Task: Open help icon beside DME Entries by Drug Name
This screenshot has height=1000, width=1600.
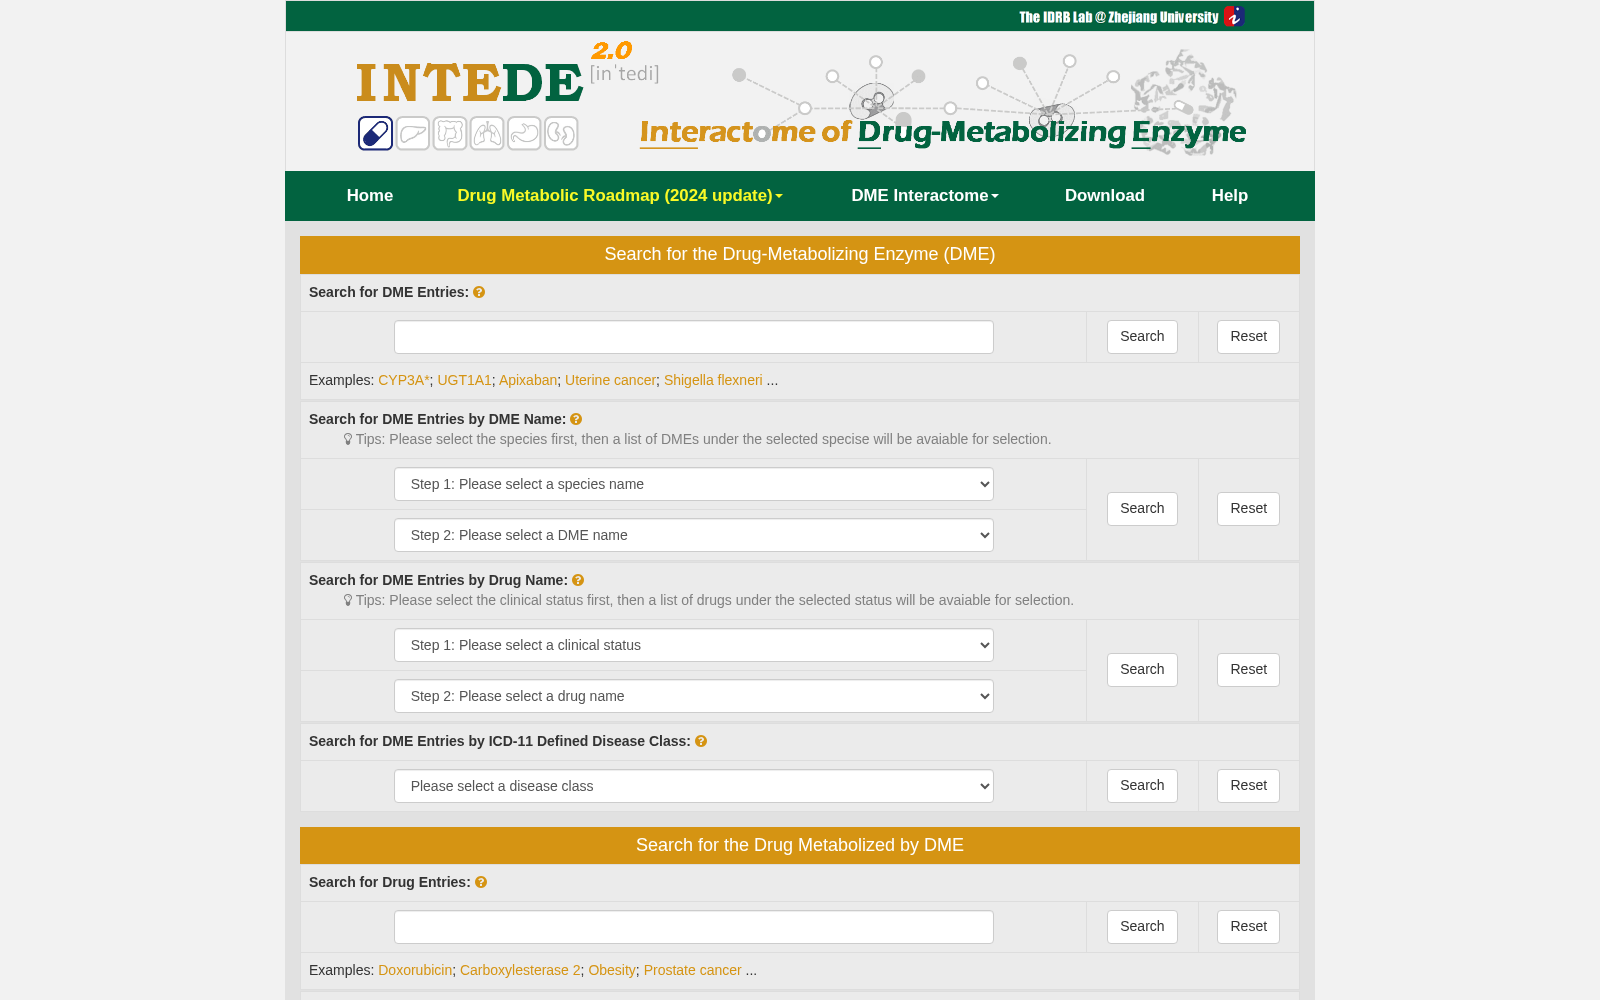Action: pos(578,580)
